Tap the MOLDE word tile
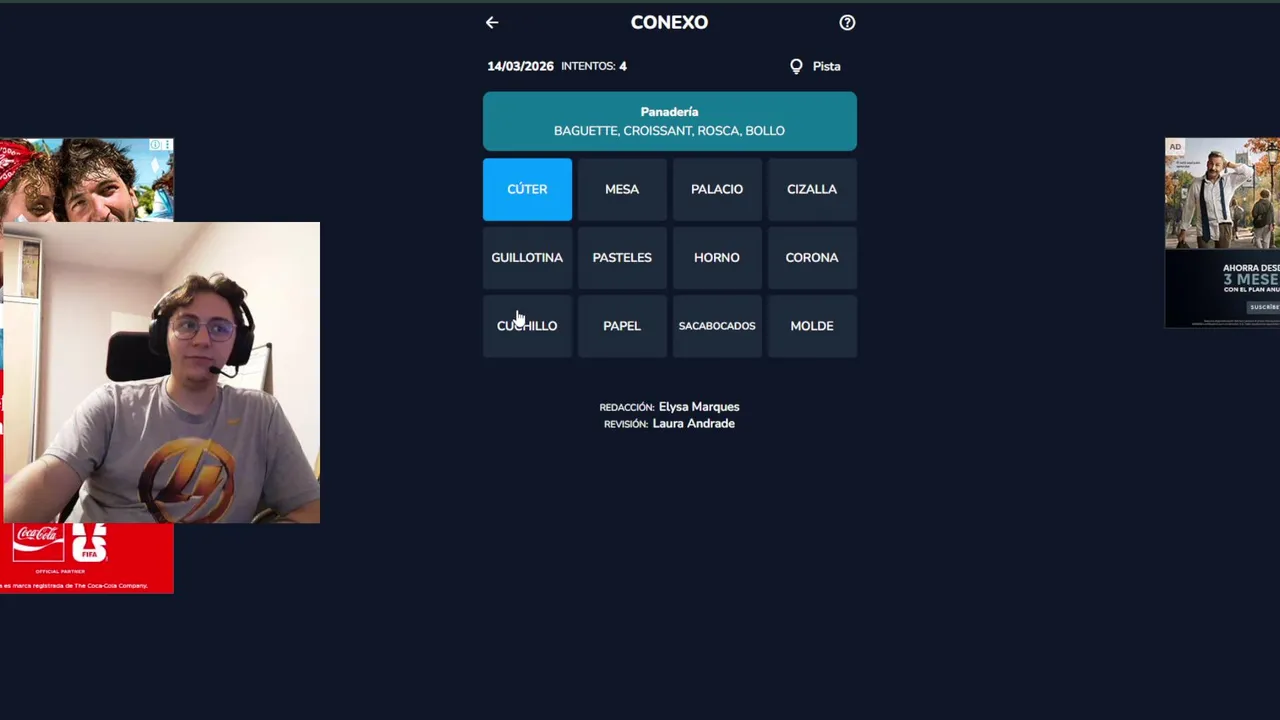Viewport: 1280px width, 720px height. point(812,325)
